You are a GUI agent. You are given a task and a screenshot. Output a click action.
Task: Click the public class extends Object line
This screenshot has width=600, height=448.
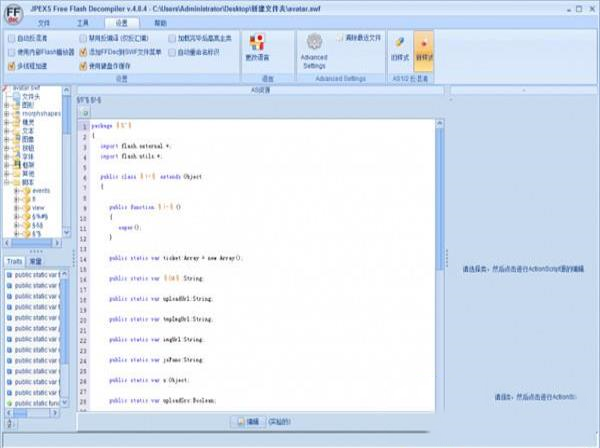click(151, 176)
